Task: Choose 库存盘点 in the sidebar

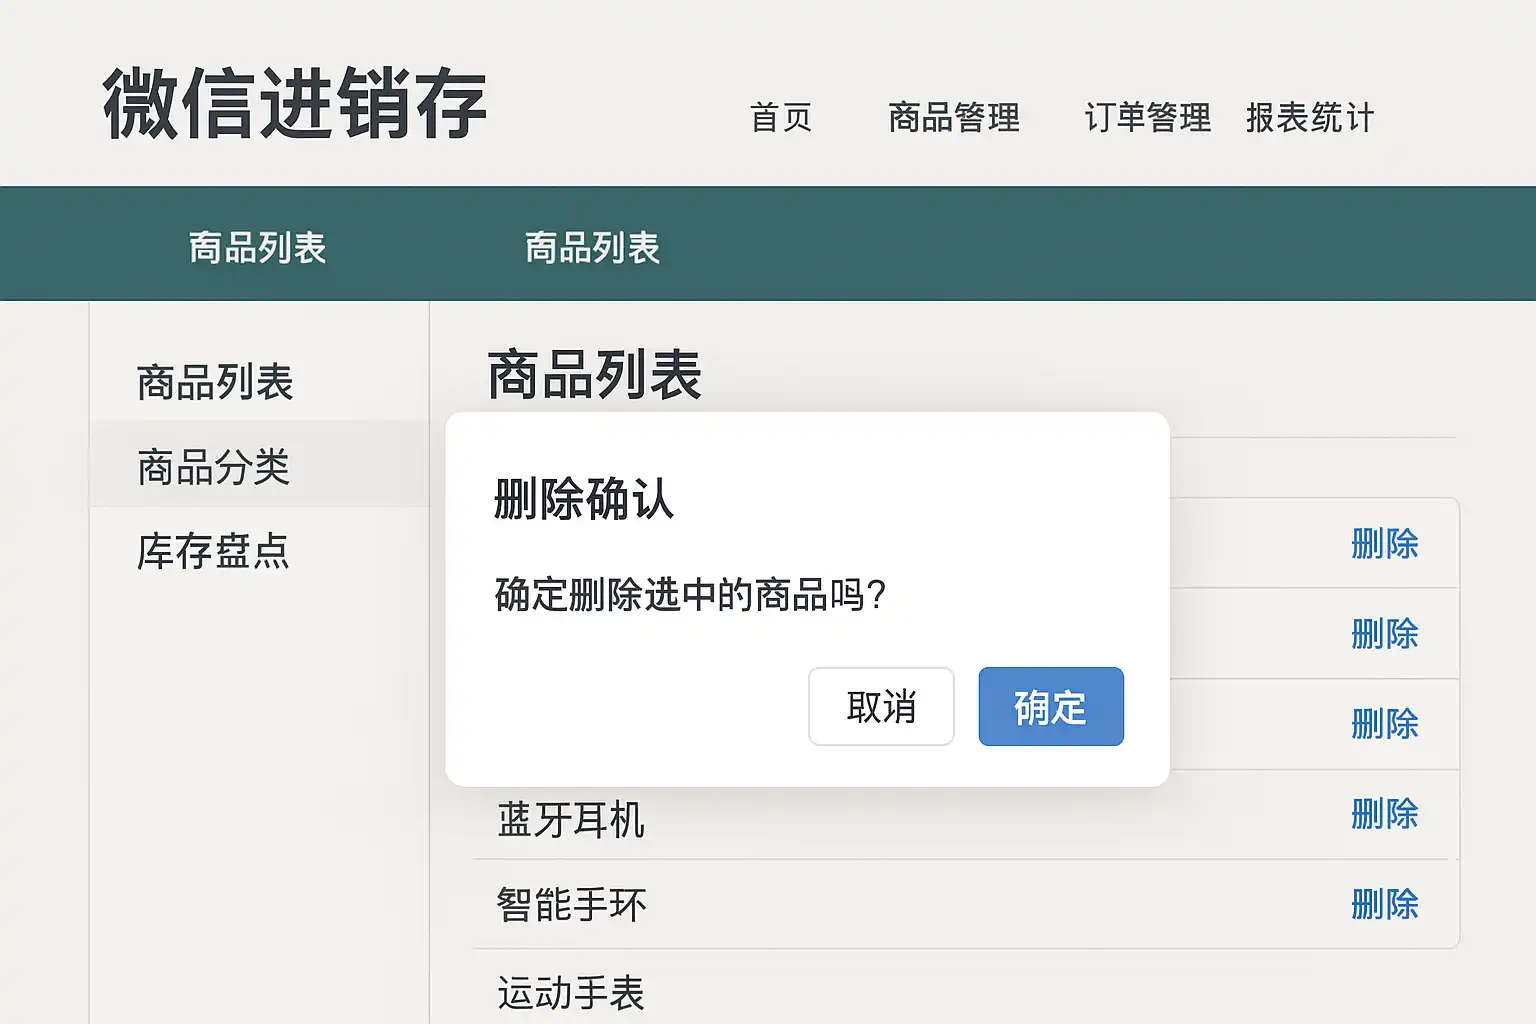Action: point(213,551)
